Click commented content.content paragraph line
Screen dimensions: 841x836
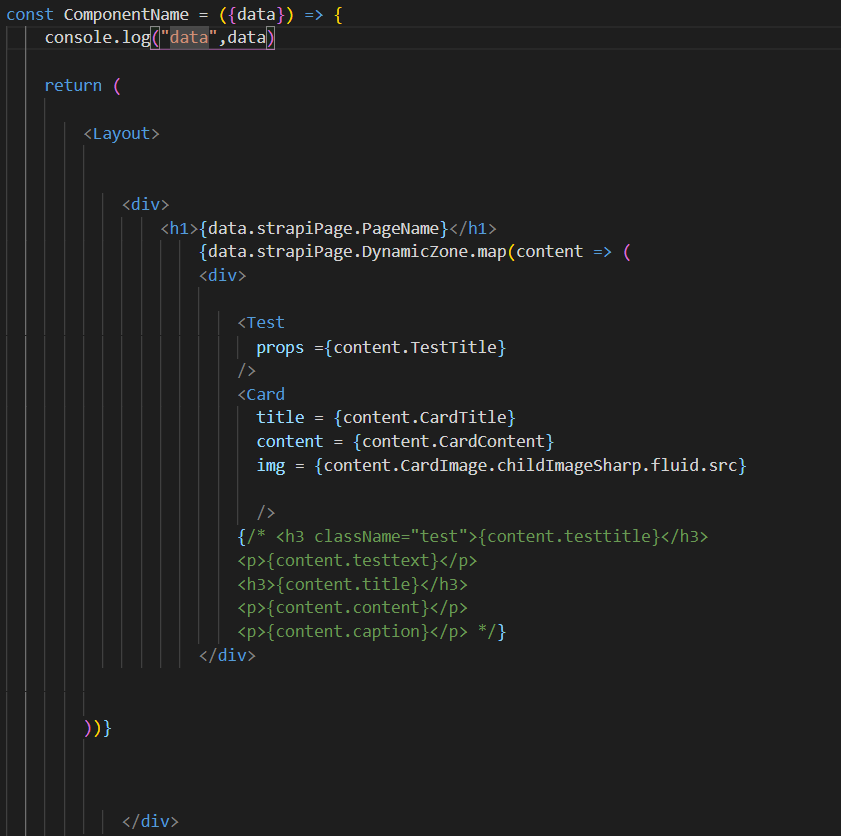tap(352, 608)
